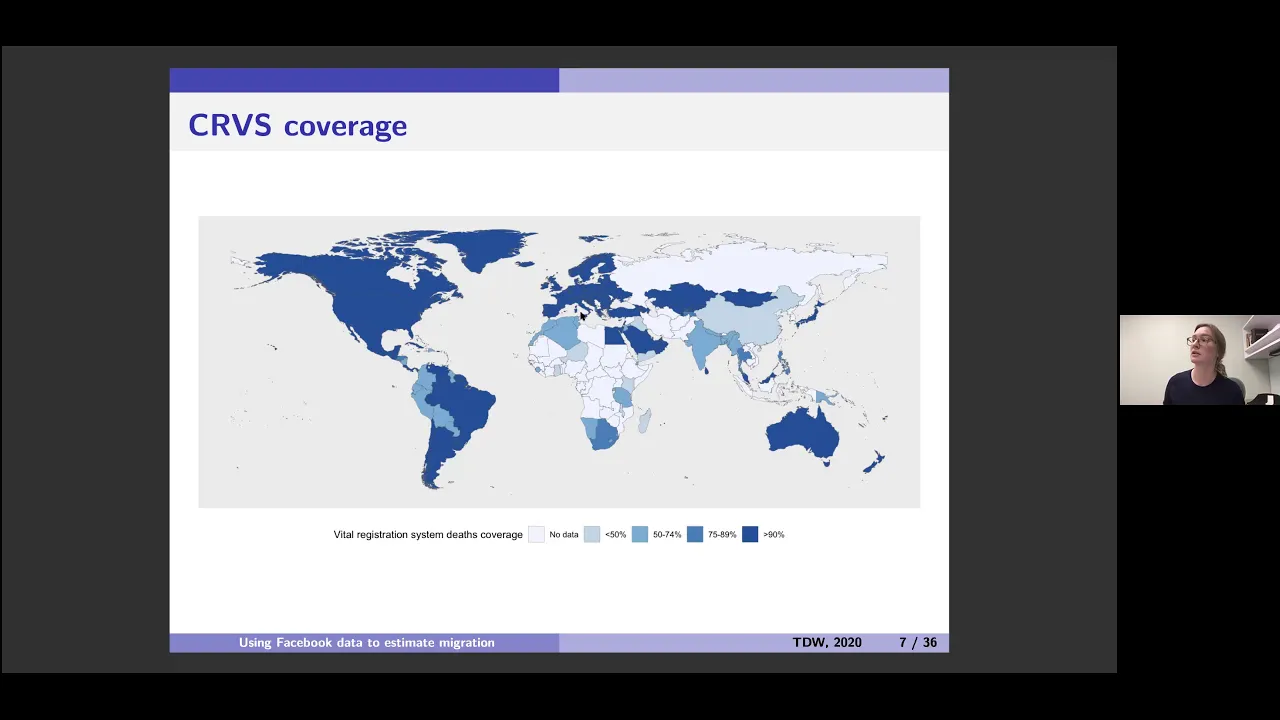The height and width of the screenshot is (720, 1280).
Task: Select the '>90%' legend color swatch
Action: click(750, 535)
